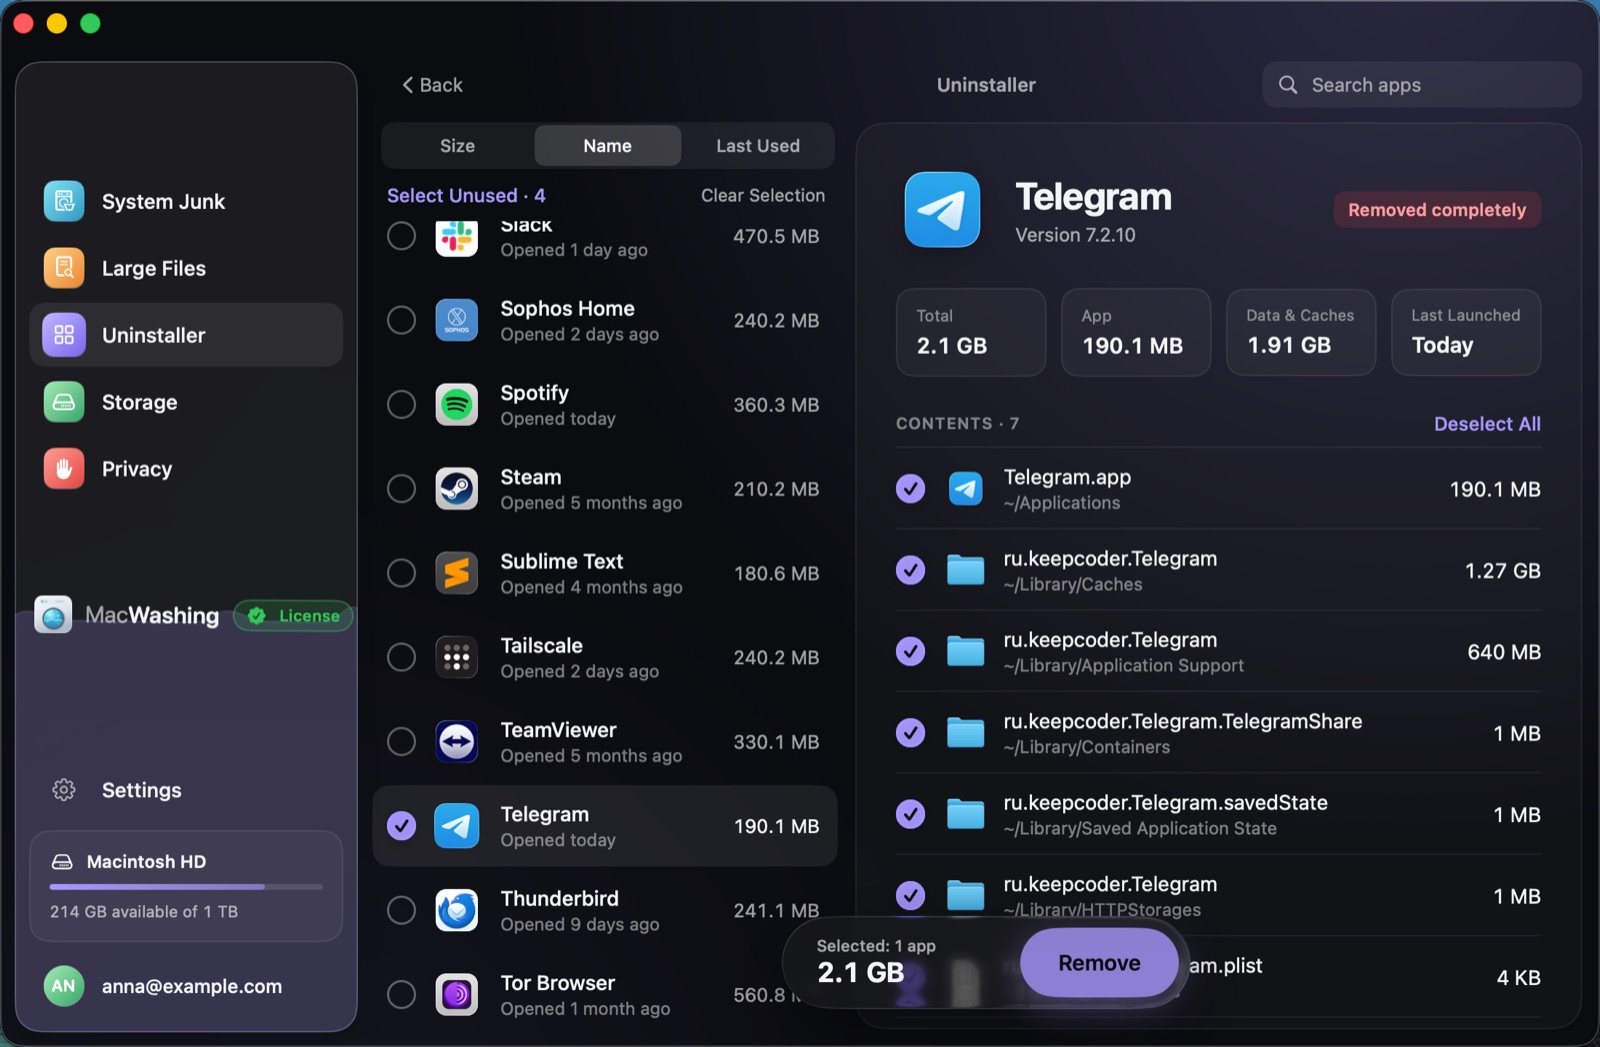Viewport: 1600px width, 1047px height.
Task: Go Back with the chevron button
Action: (432, 85)
